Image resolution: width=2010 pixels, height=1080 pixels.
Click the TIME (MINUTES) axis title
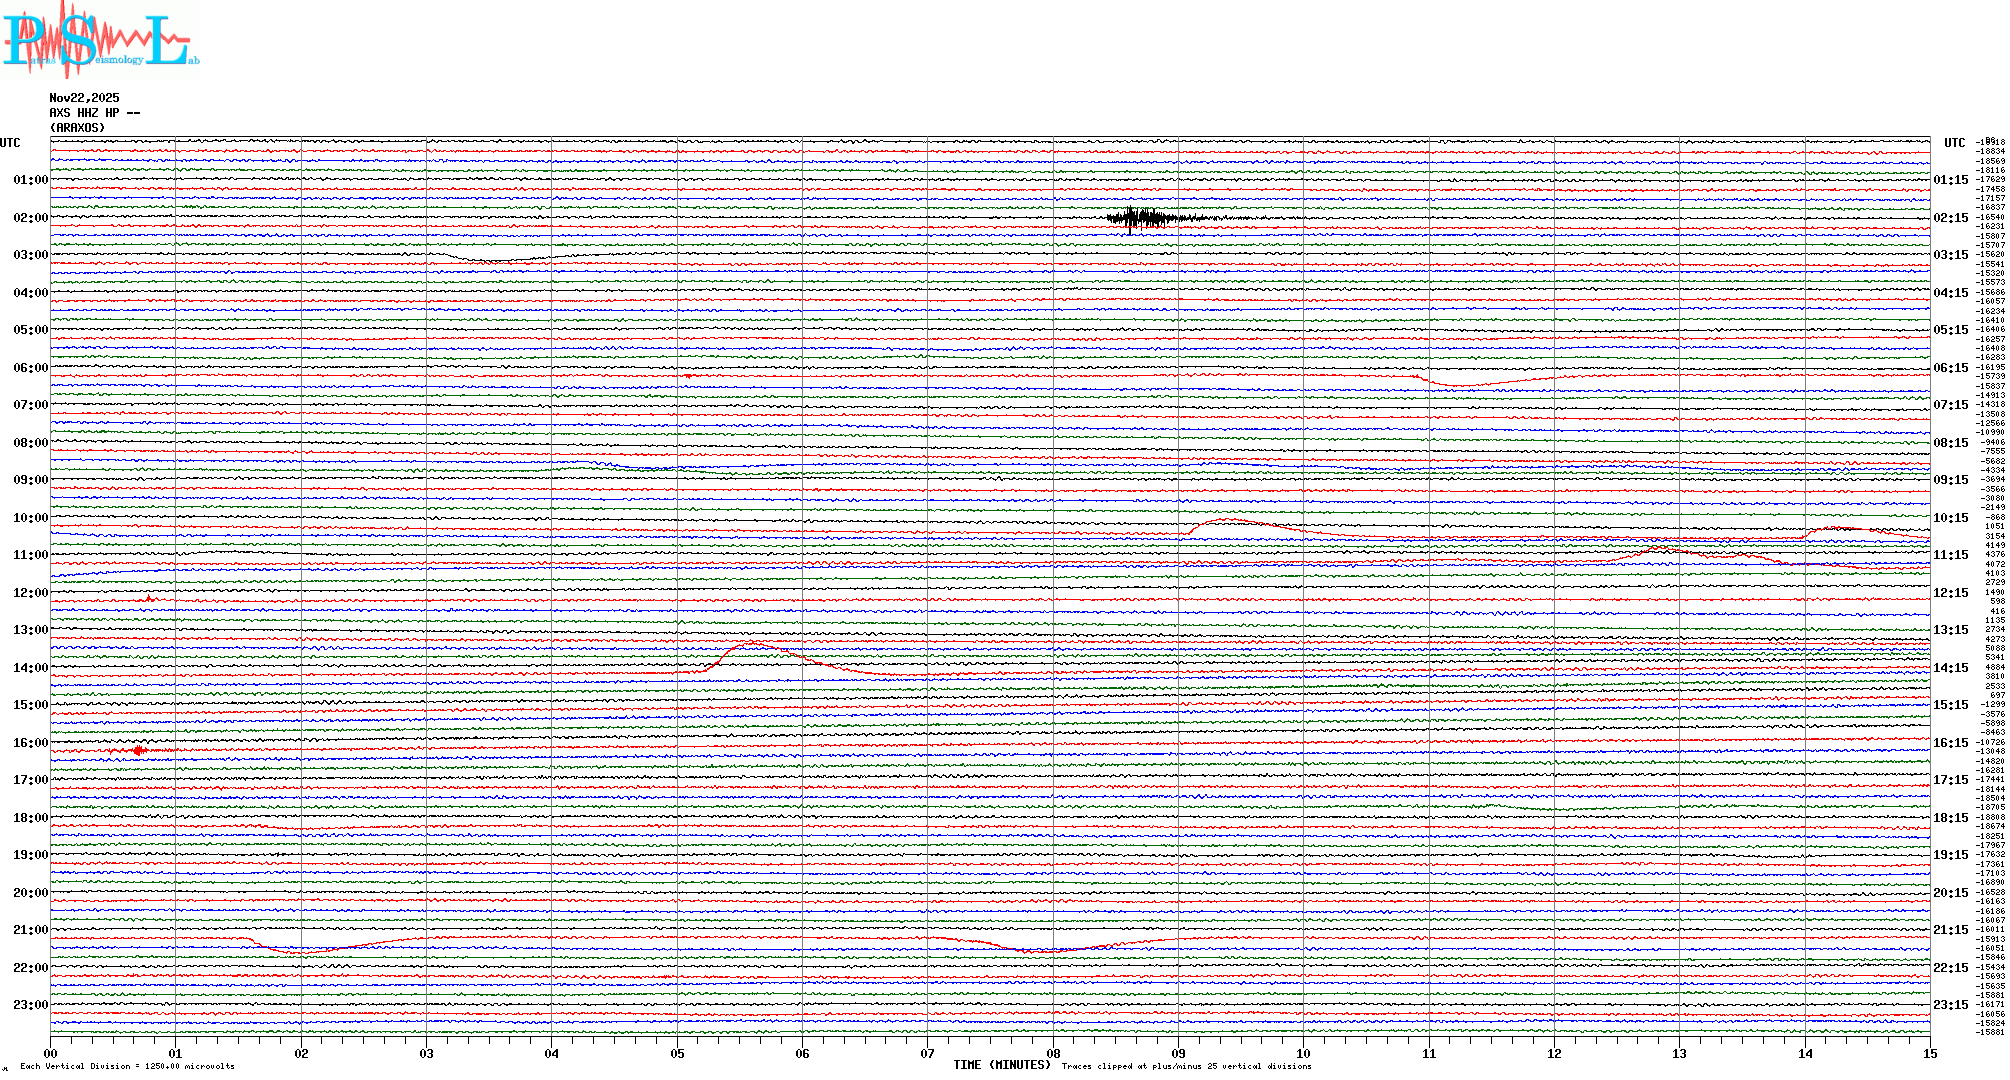coord(1001,1065)
